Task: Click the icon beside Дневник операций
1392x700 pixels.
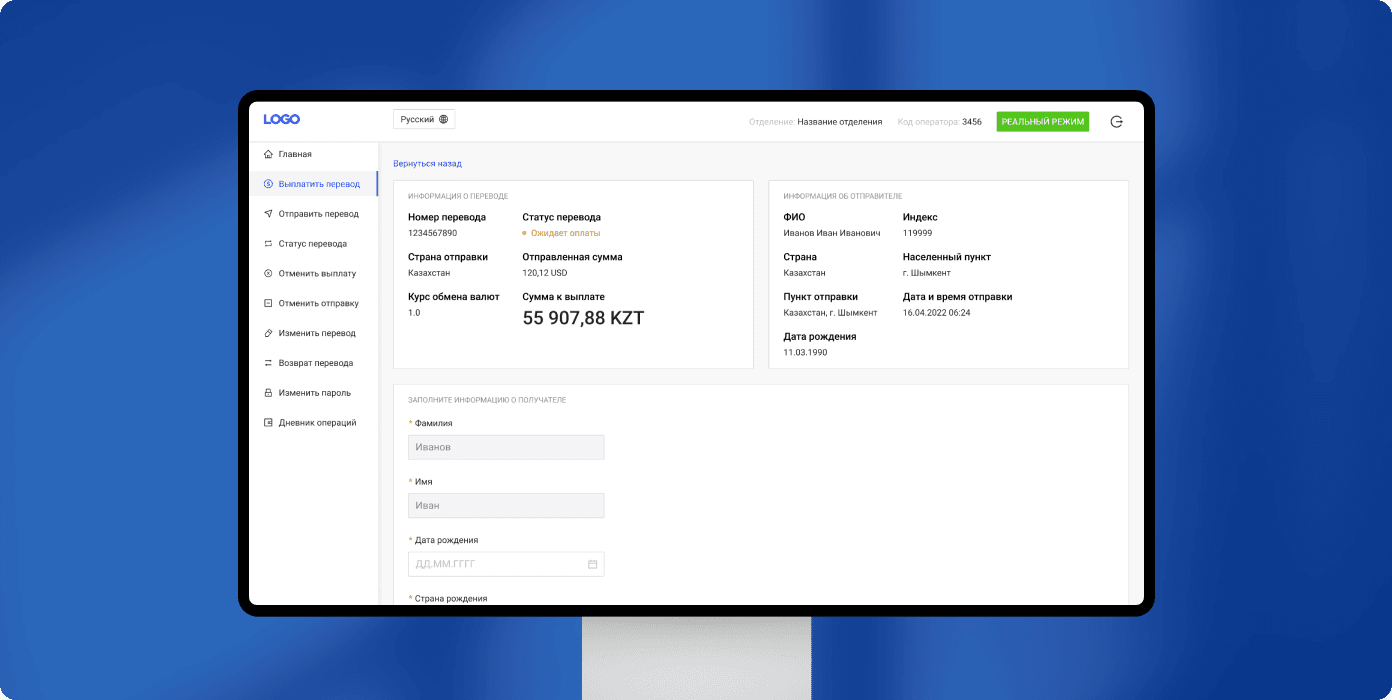Action: pos(268,423)
